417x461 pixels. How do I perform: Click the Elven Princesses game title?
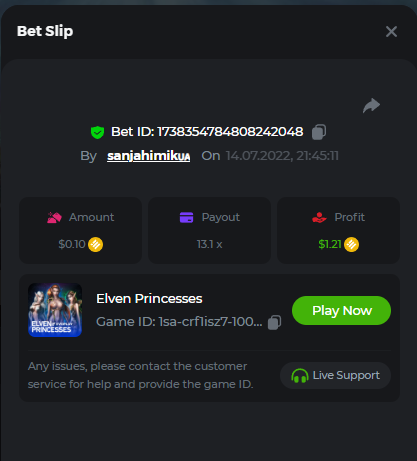click(149, 299)
